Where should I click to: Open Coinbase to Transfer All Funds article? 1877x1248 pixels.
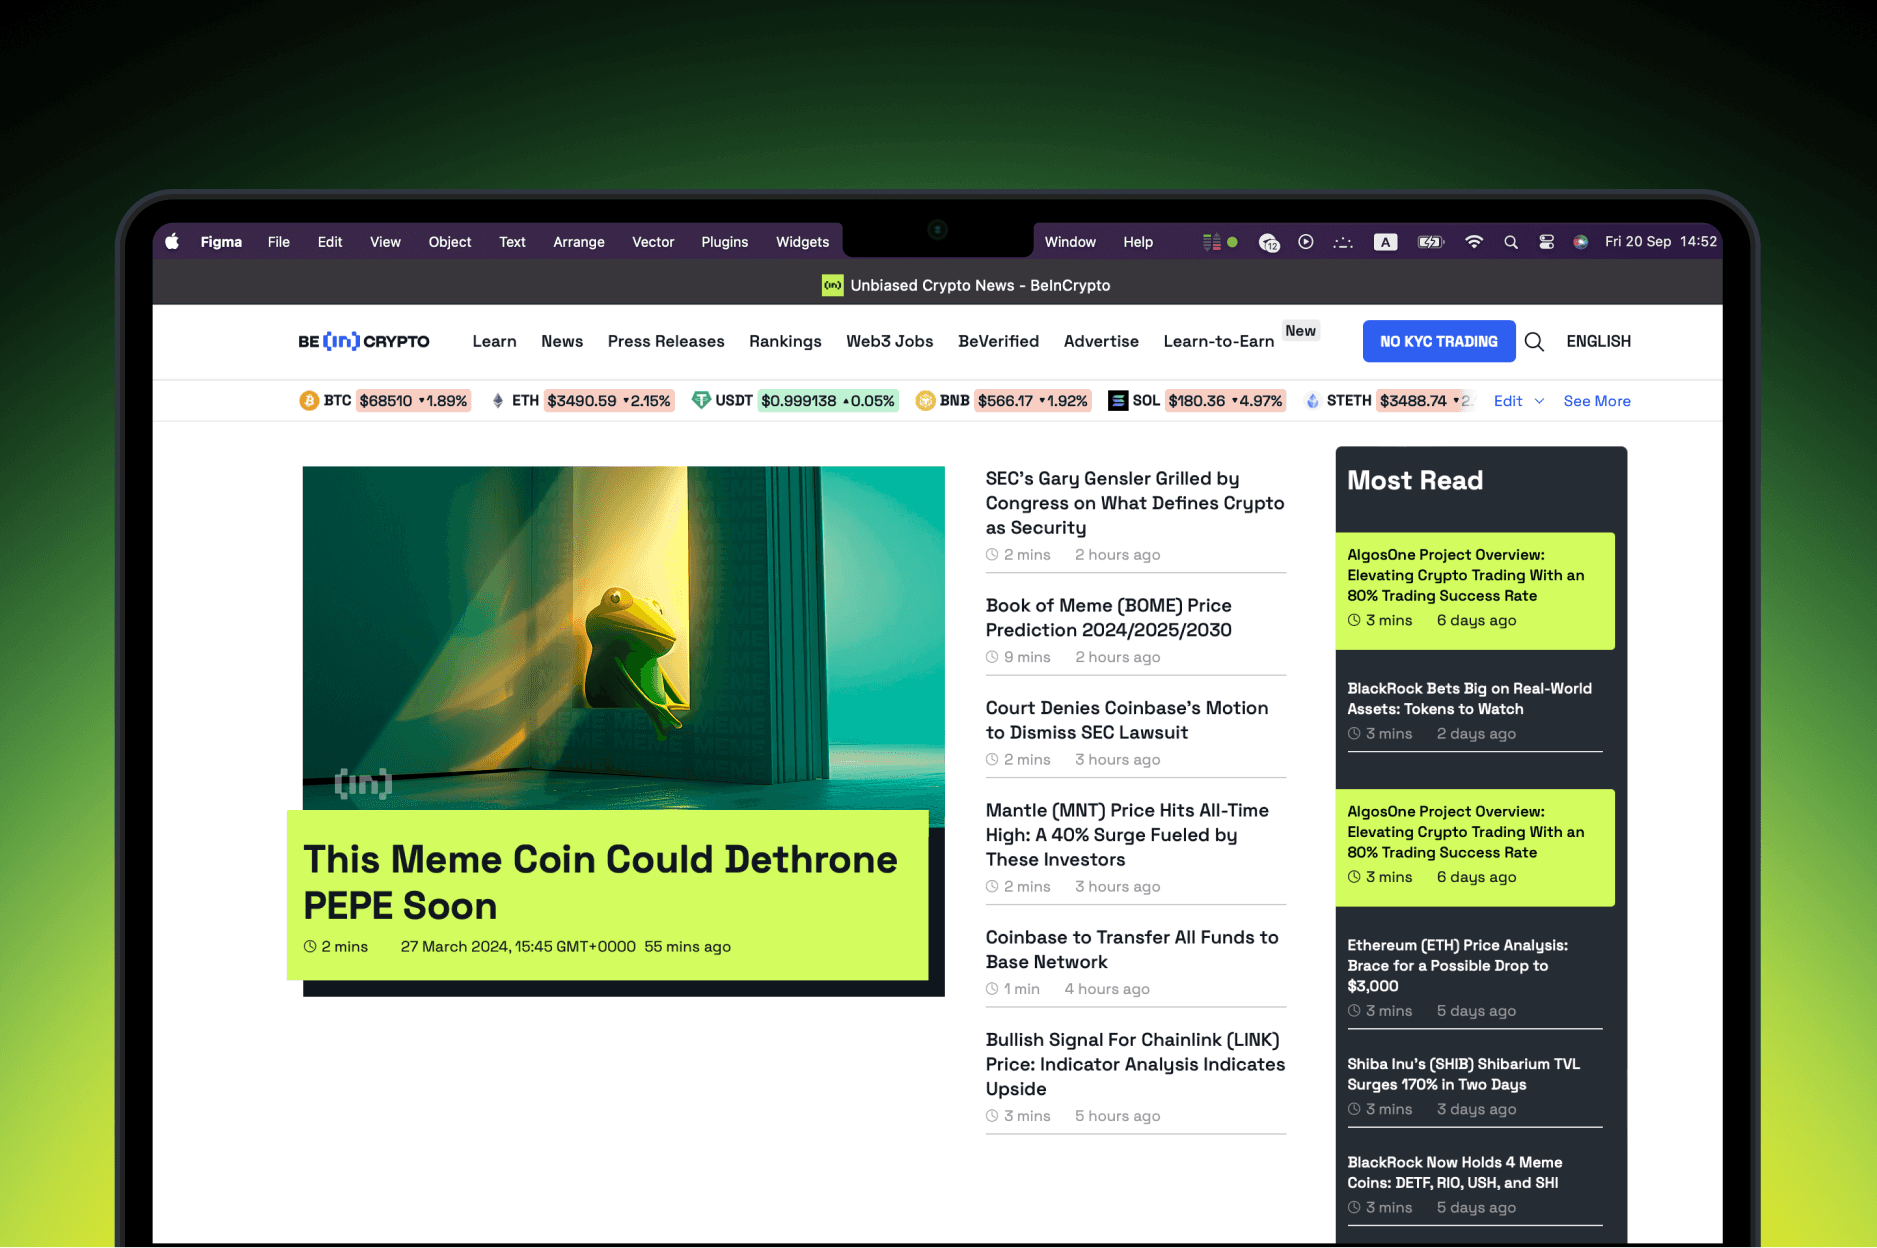tap(1132, 949)
